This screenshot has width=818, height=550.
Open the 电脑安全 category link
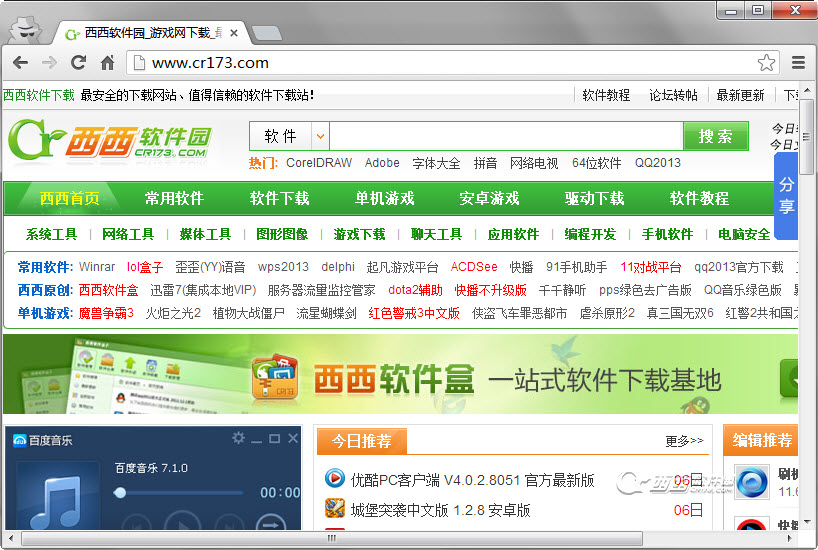[744, 234]
